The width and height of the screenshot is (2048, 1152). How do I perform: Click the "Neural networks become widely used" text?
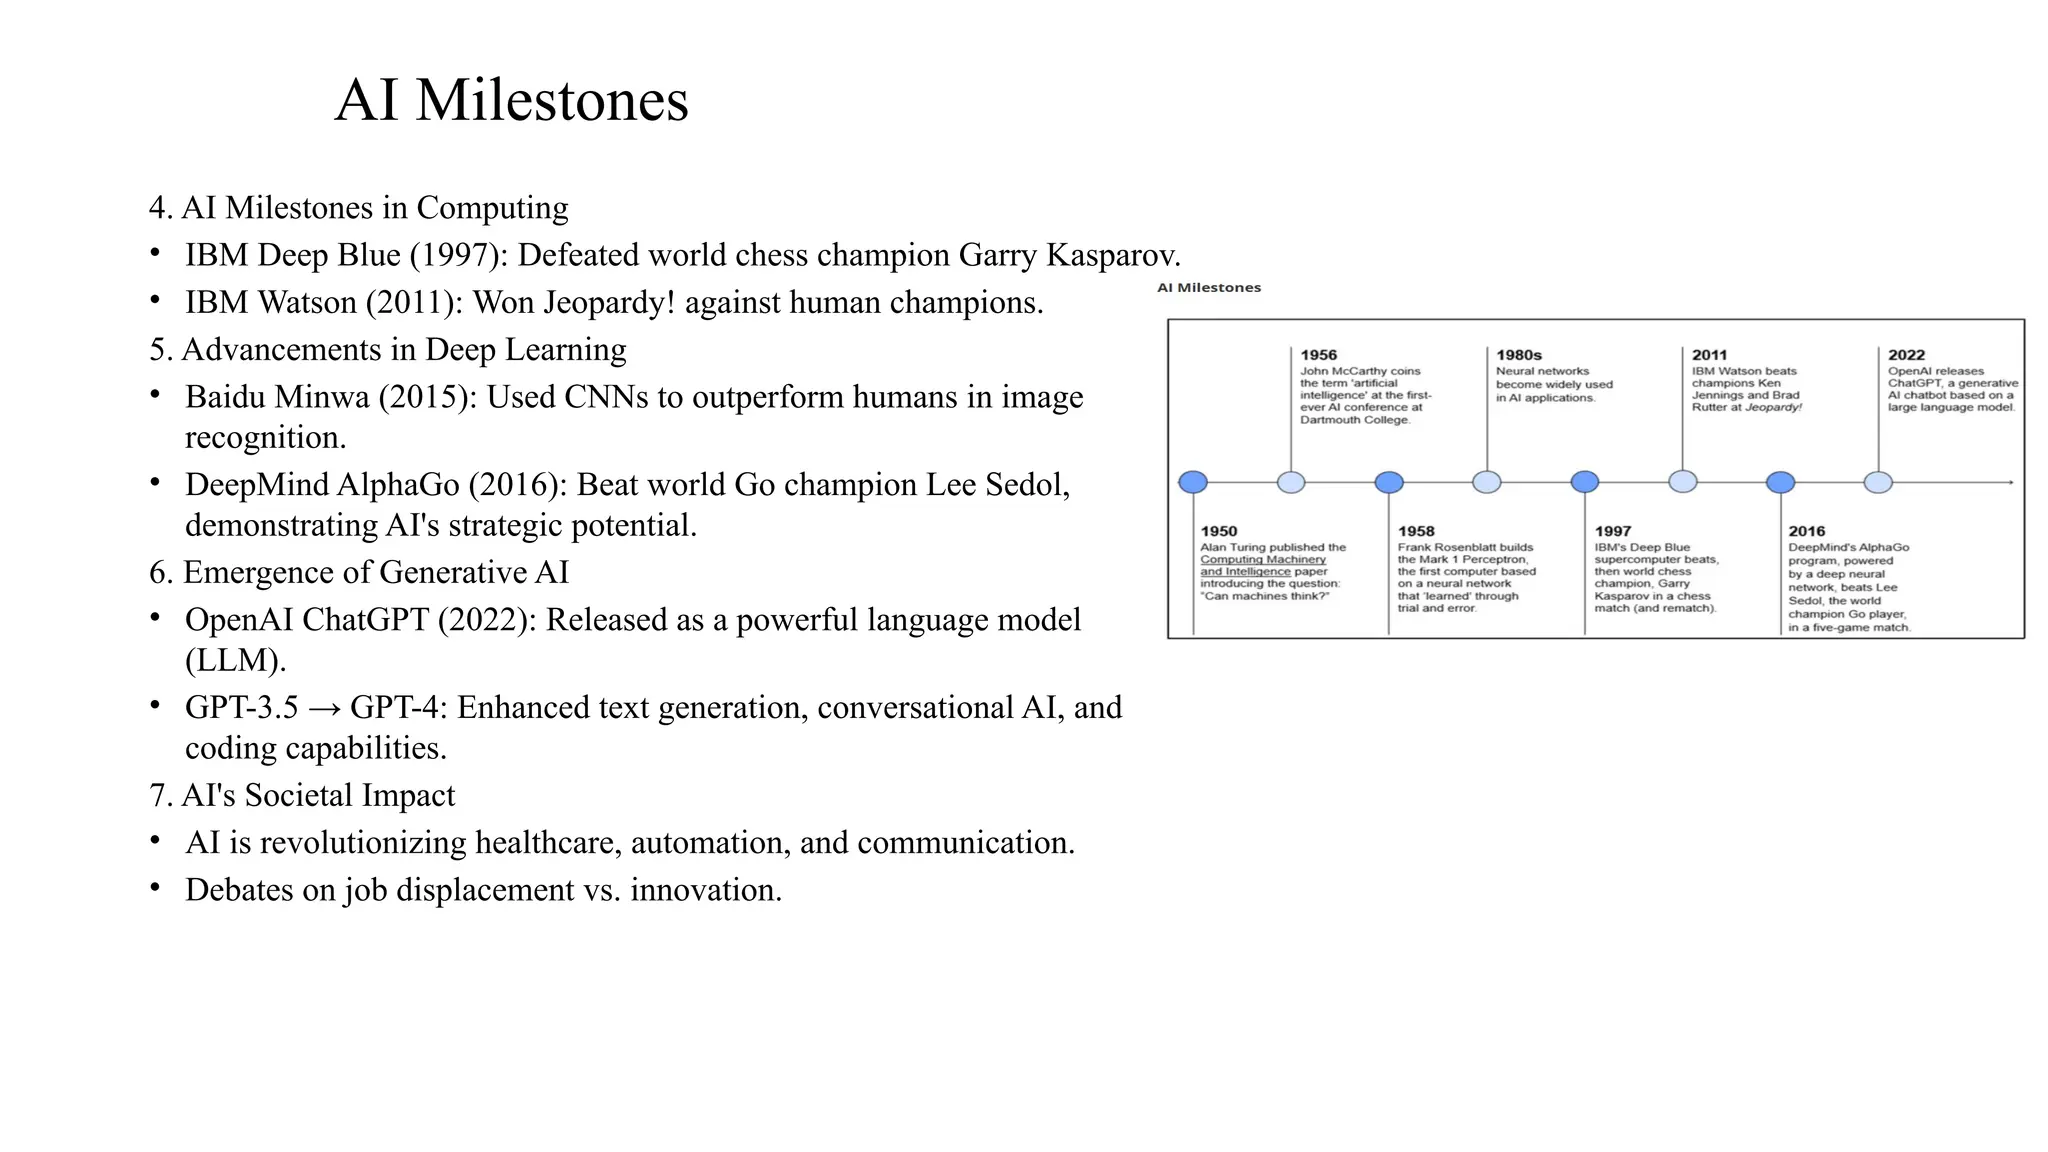1554,384
